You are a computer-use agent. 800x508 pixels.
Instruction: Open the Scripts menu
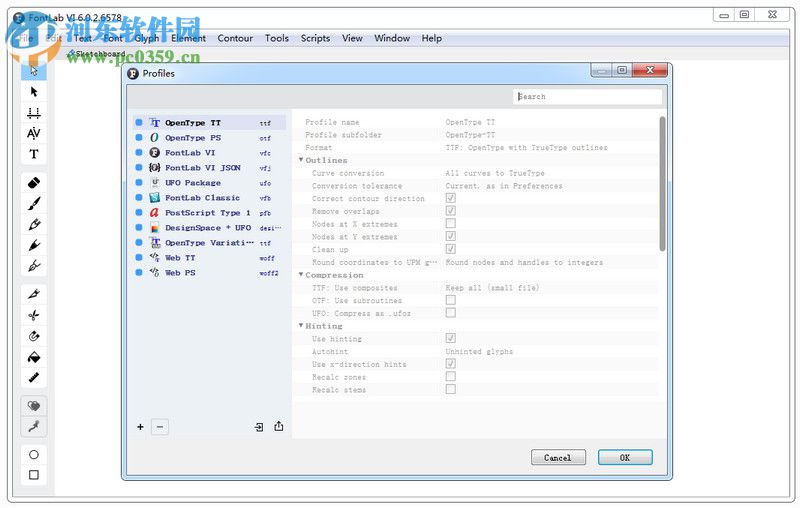[315, 38]
